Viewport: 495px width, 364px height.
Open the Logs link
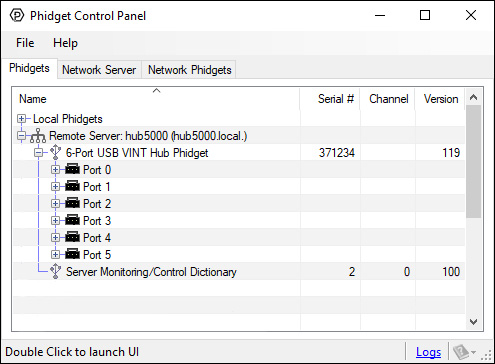(428, 352)
